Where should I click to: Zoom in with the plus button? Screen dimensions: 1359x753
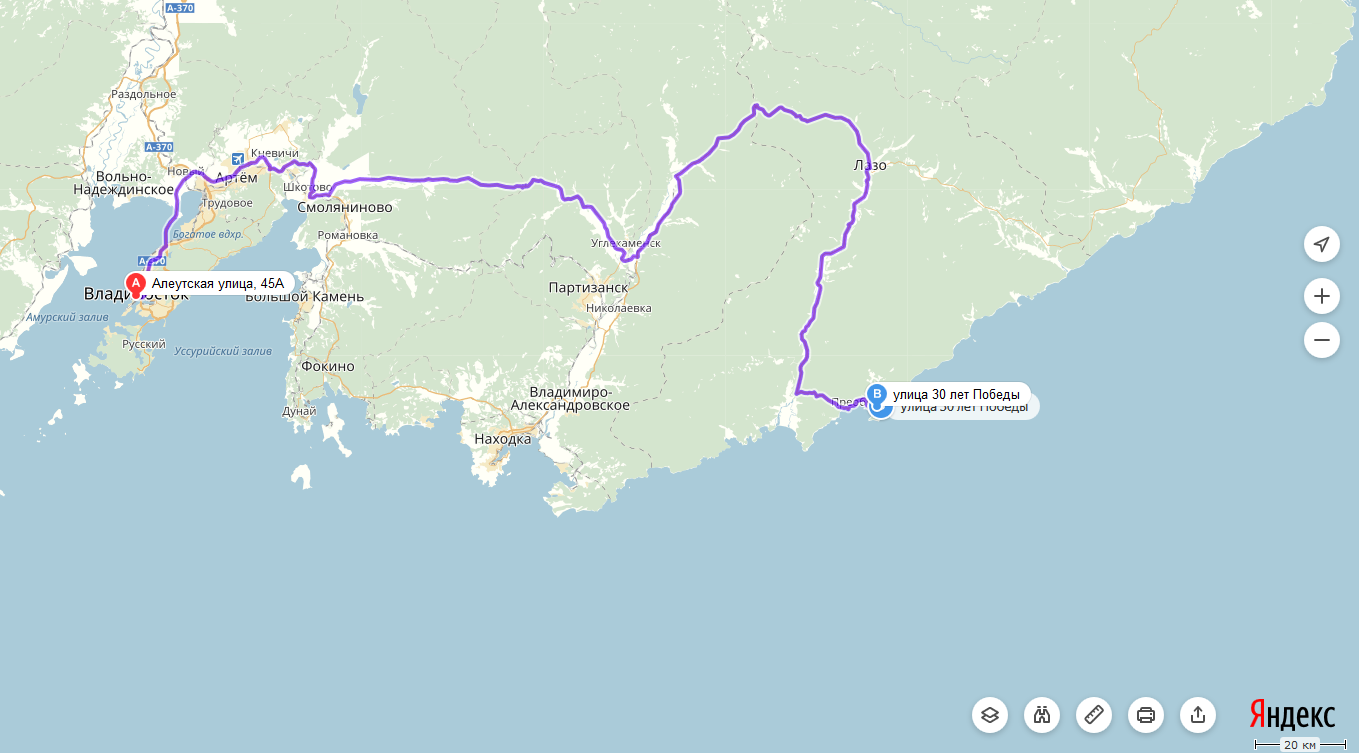[x=1321, y=296]
